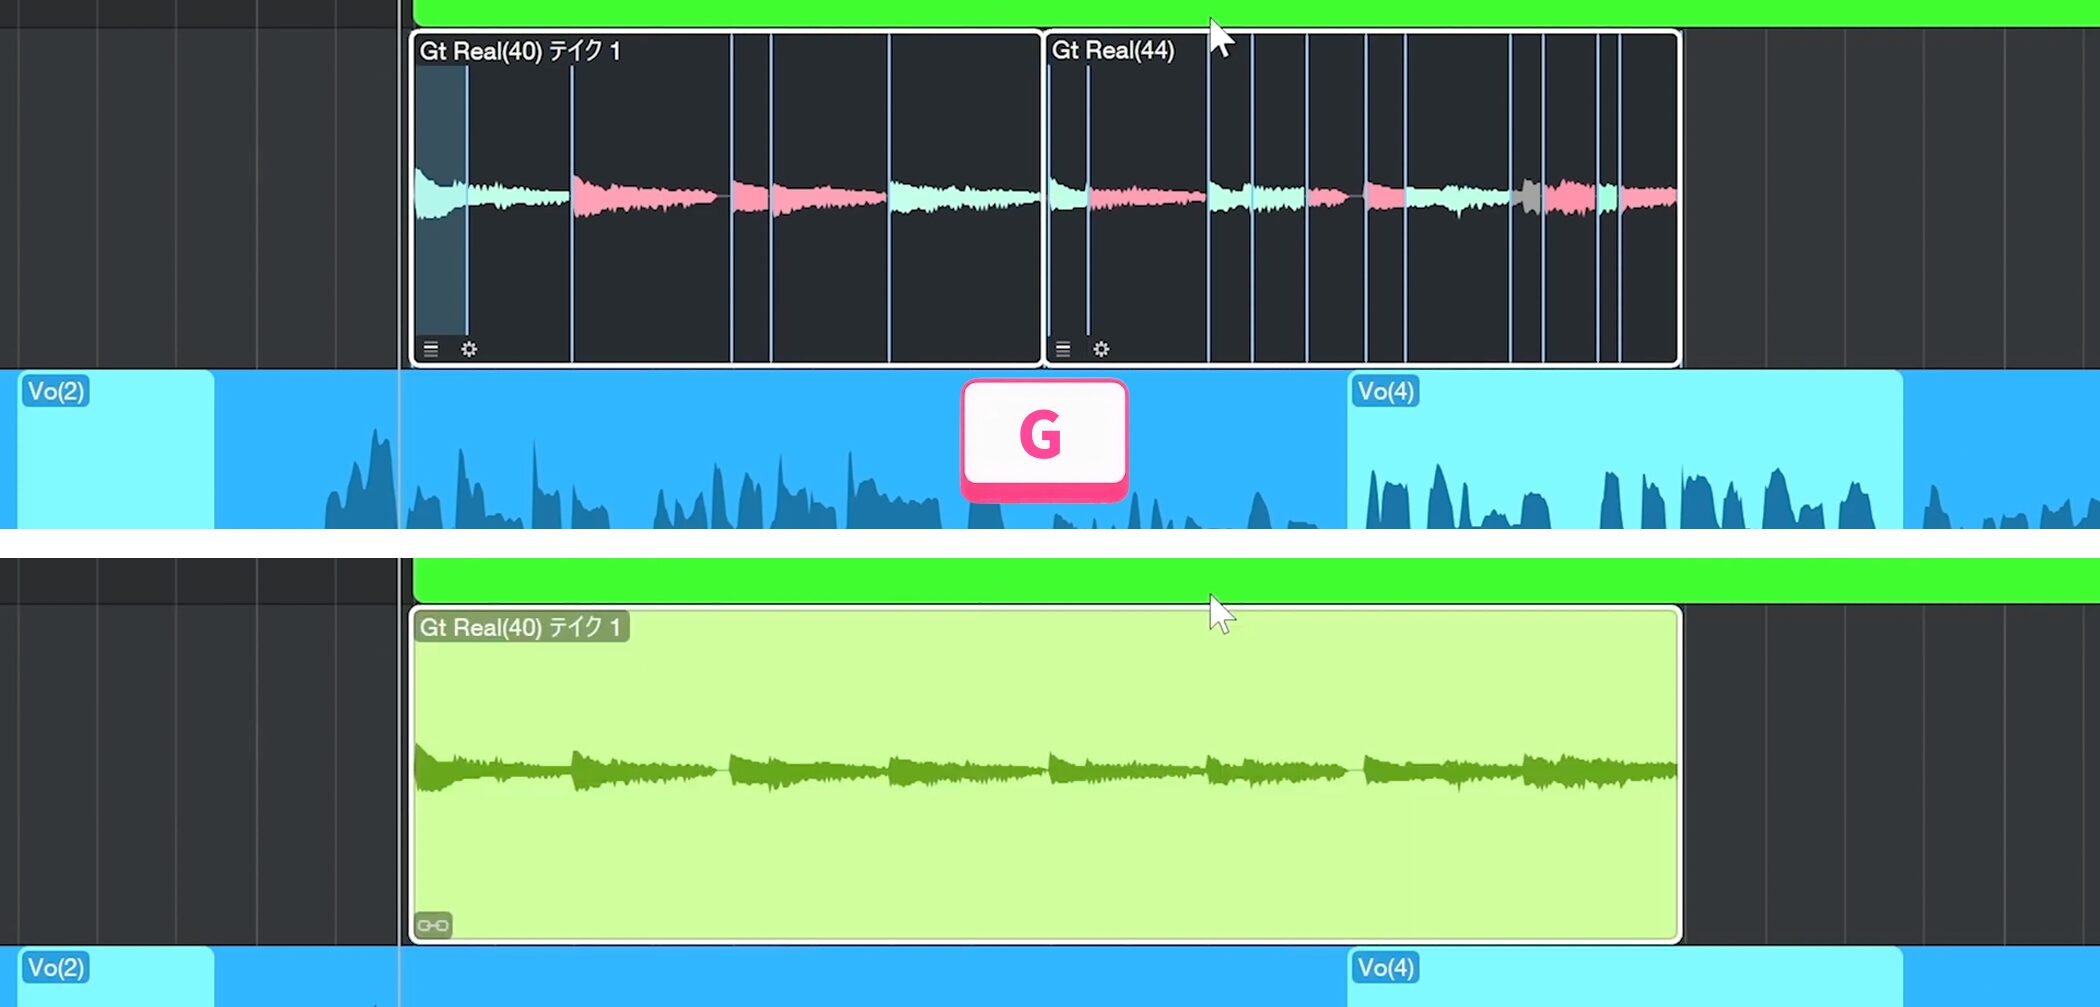Click list icon in dark Gt Real(40) テイク 1 event
Screen dimensions: 2100x1007
tap(431, 349)
